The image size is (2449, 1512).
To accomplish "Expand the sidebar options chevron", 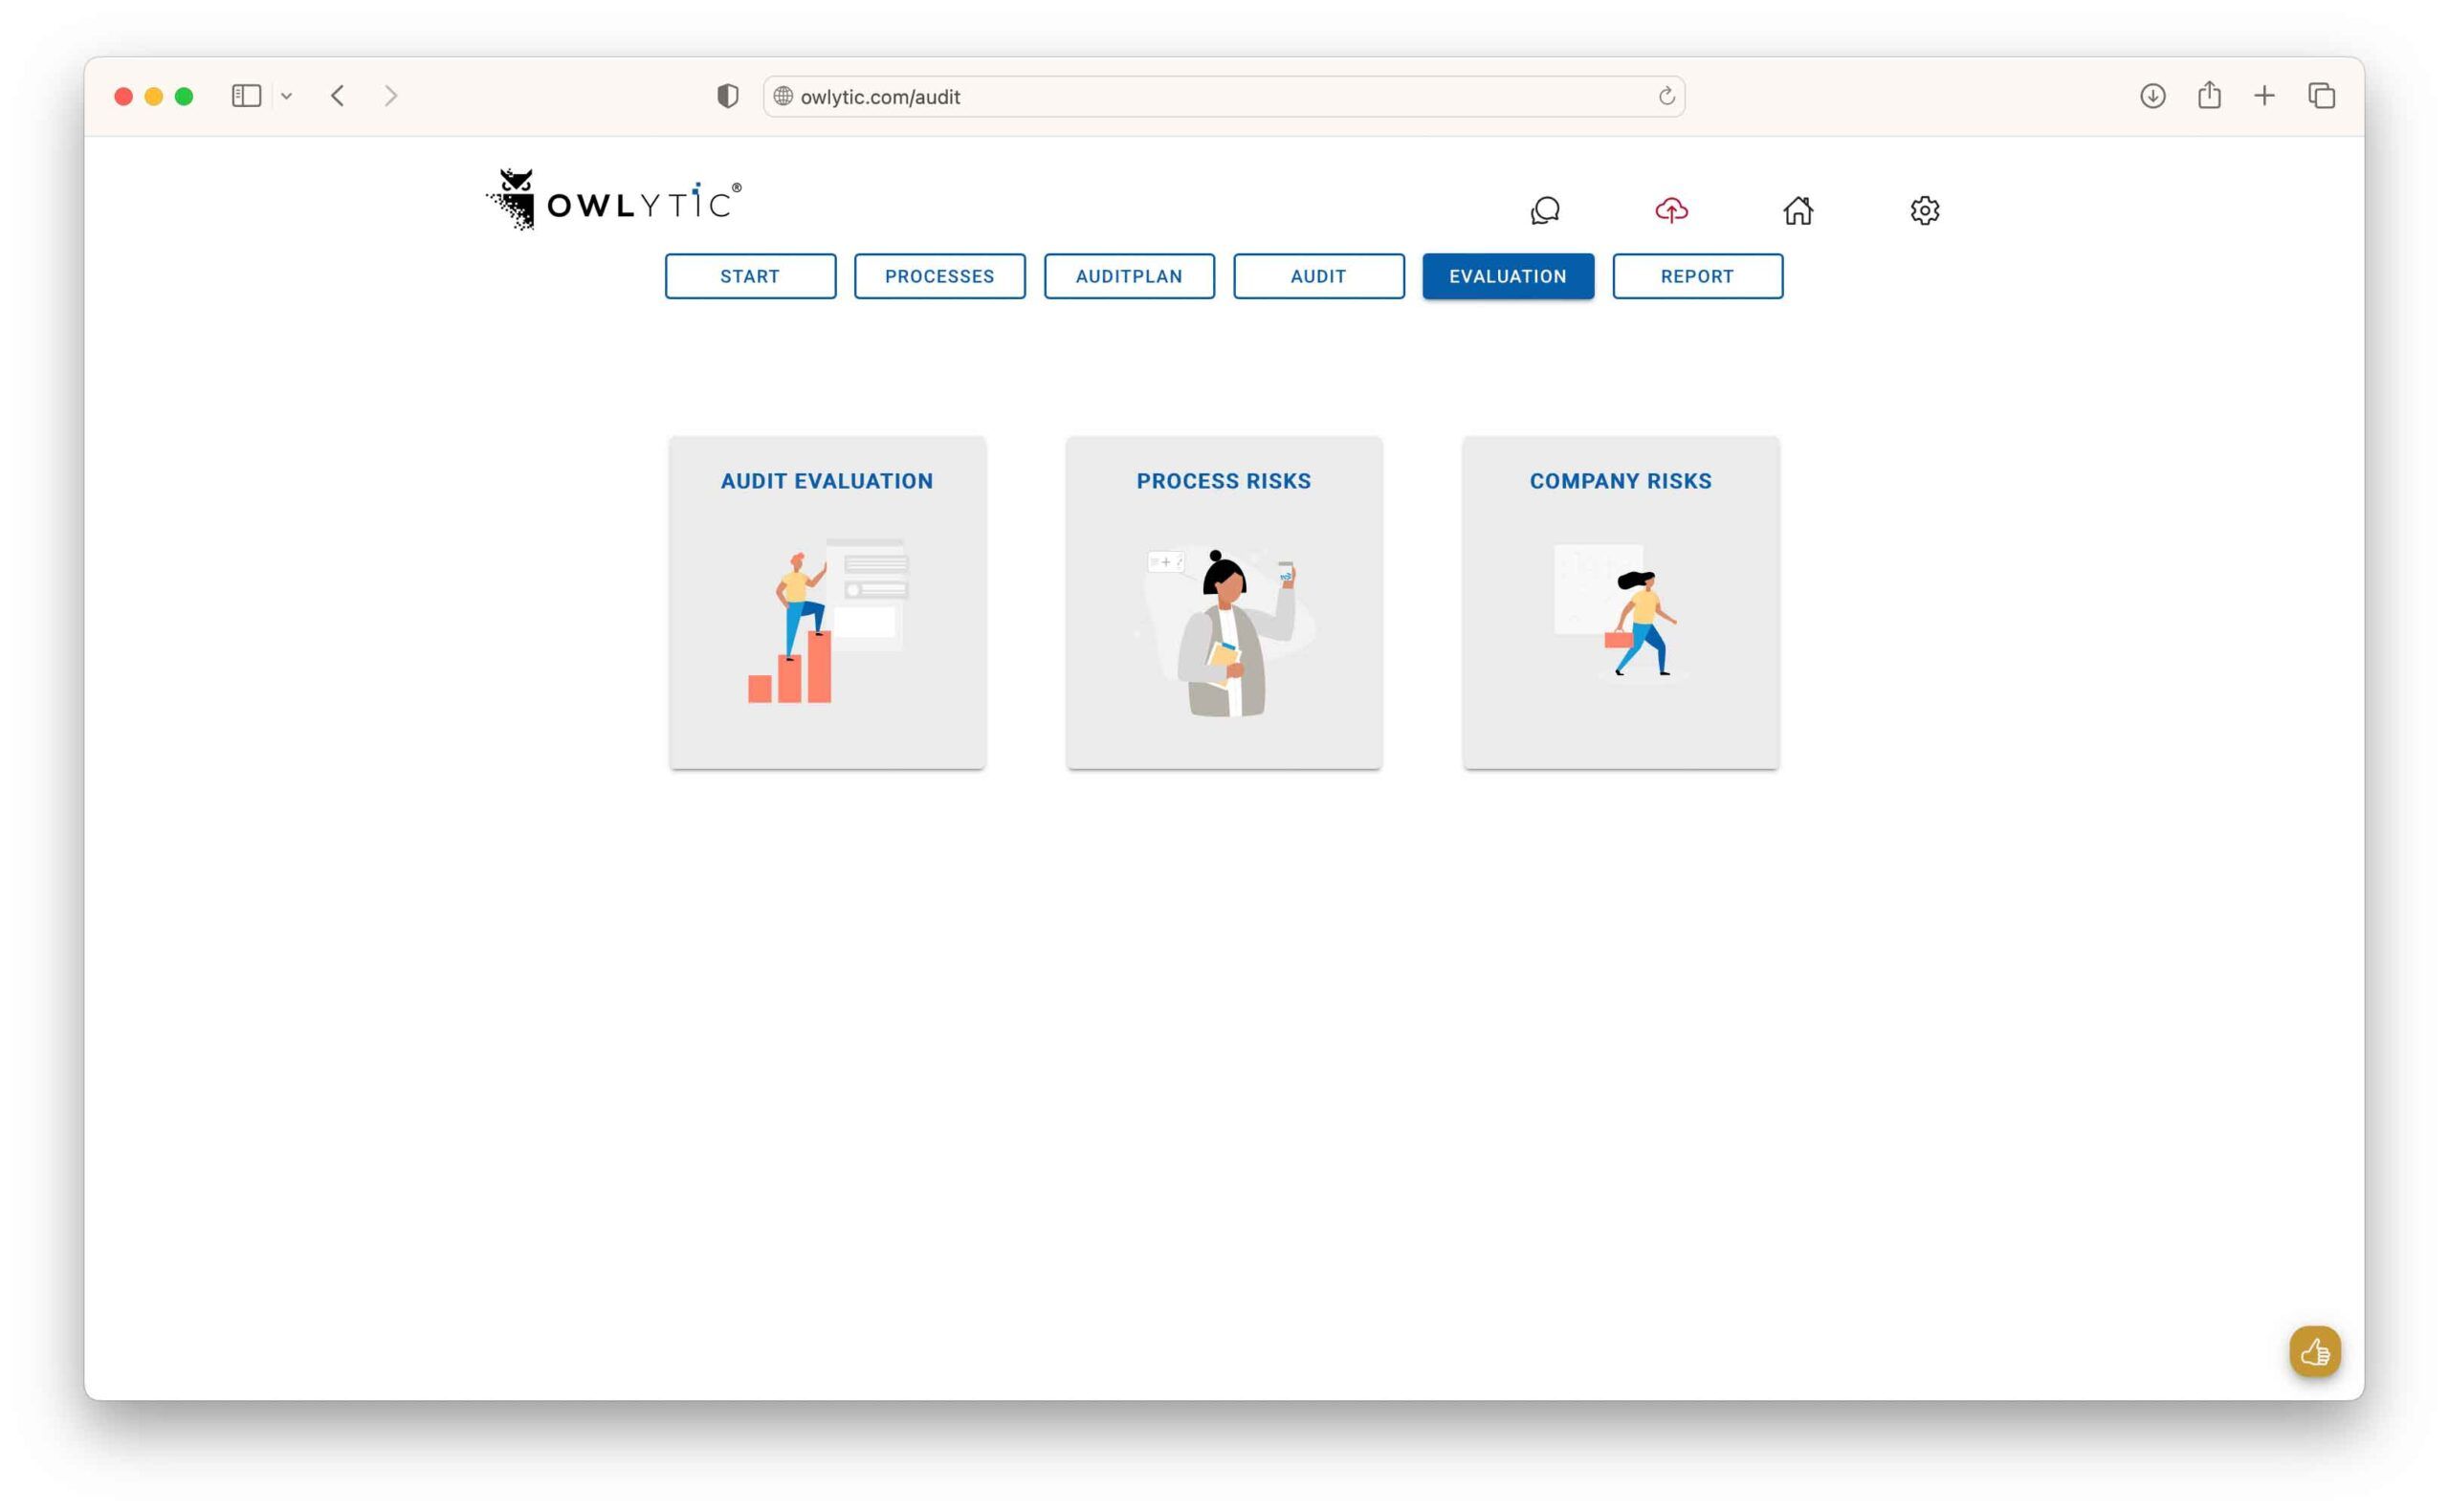I will click(287, 95).
